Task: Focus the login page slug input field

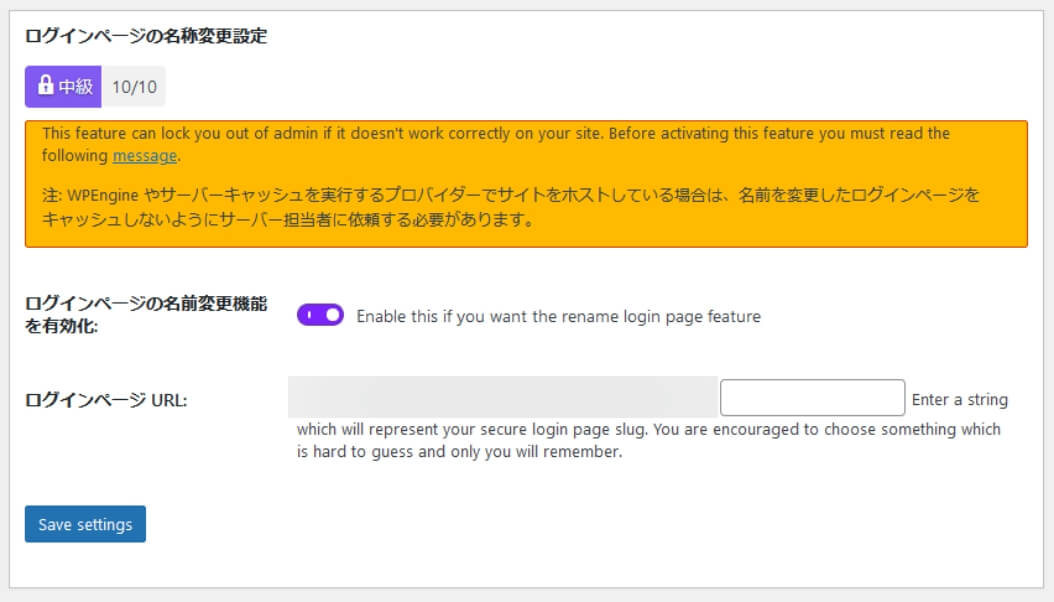Action: (812, 397)
